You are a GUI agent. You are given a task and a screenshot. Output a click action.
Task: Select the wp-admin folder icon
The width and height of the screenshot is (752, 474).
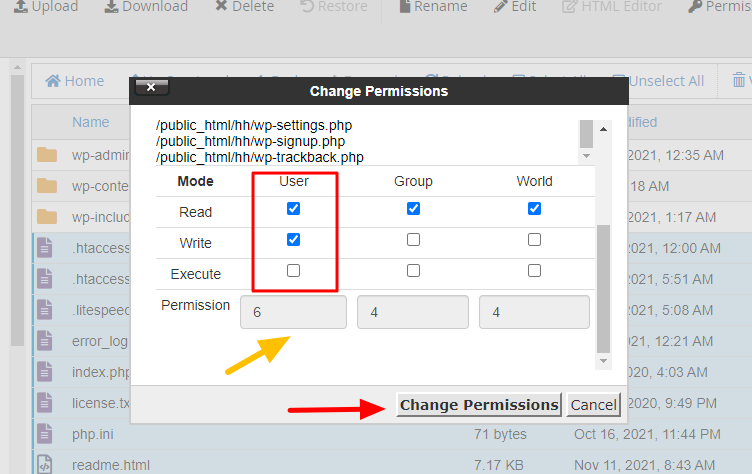pos(47,155)
